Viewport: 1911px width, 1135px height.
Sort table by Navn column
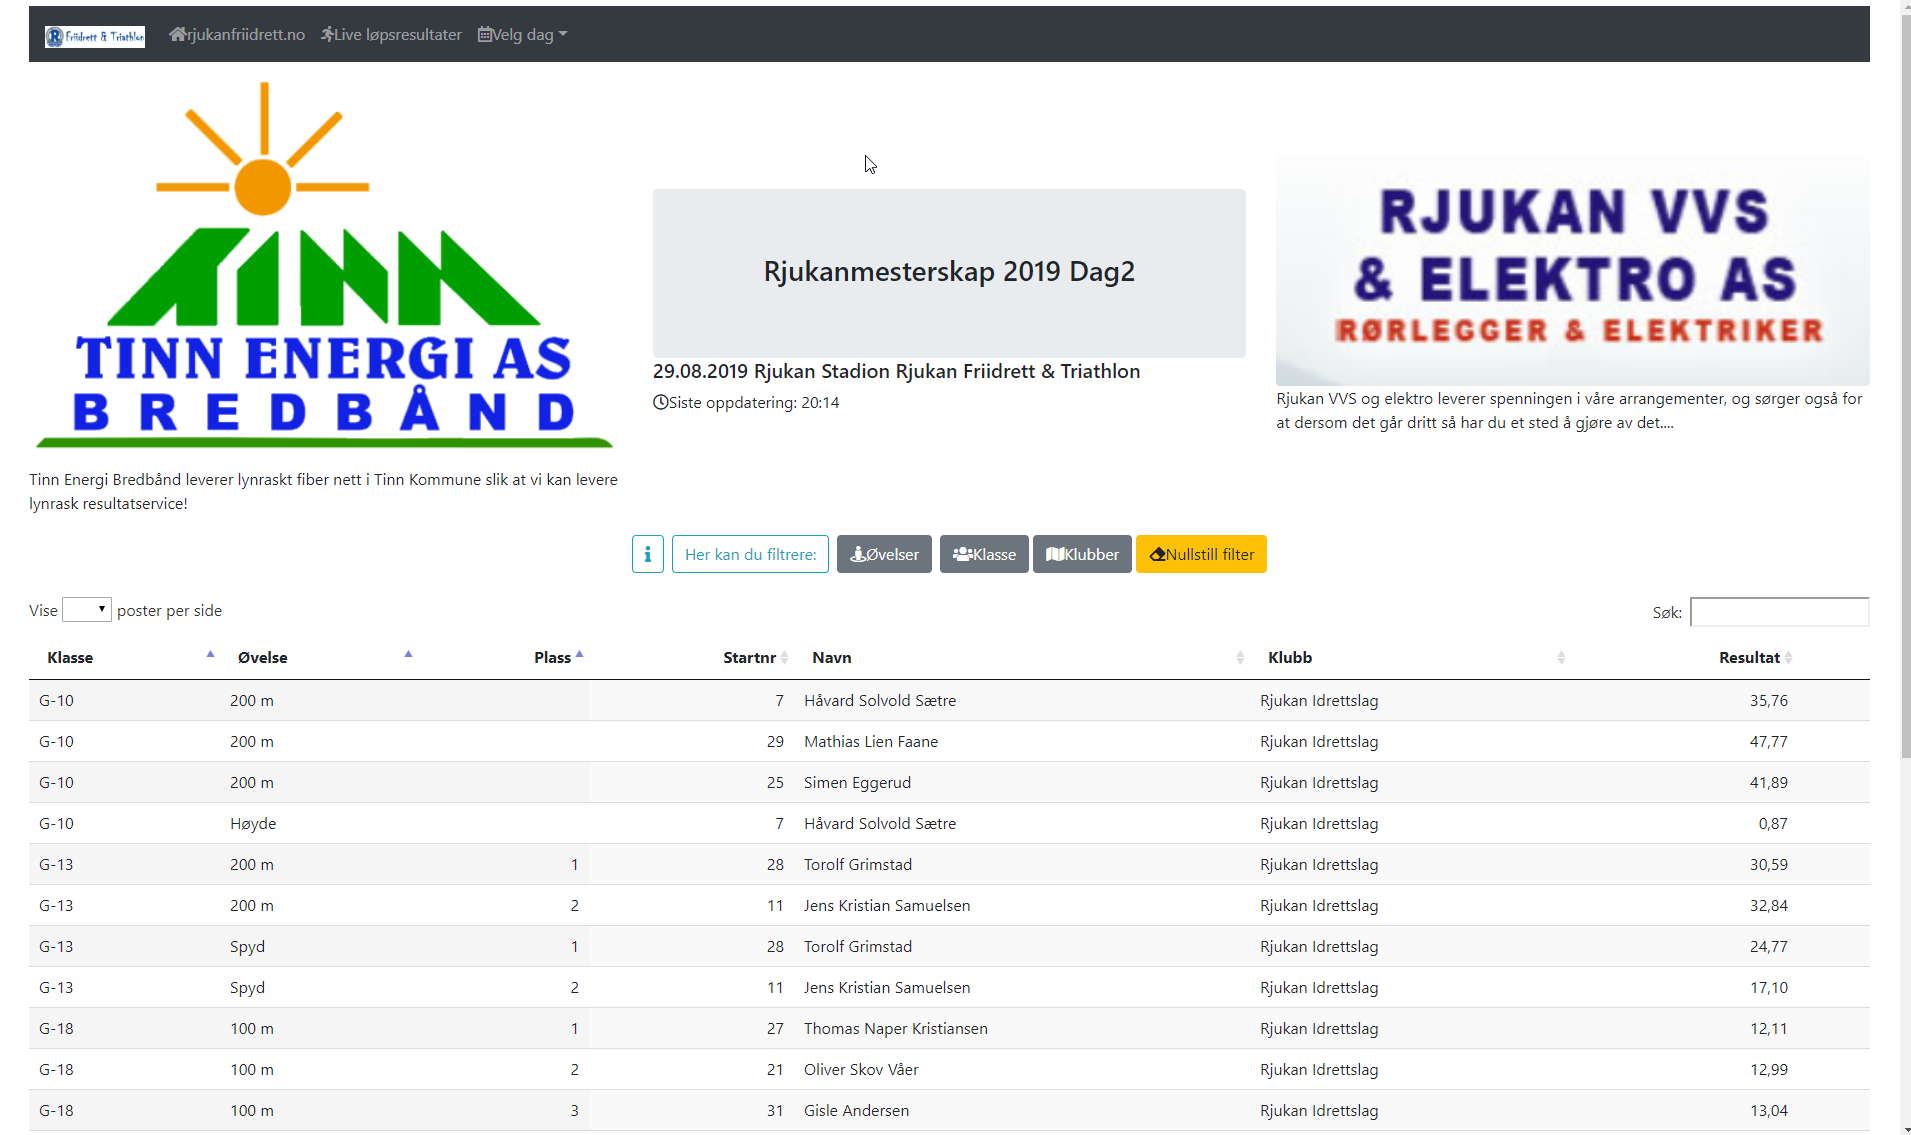pos(1023,657)
